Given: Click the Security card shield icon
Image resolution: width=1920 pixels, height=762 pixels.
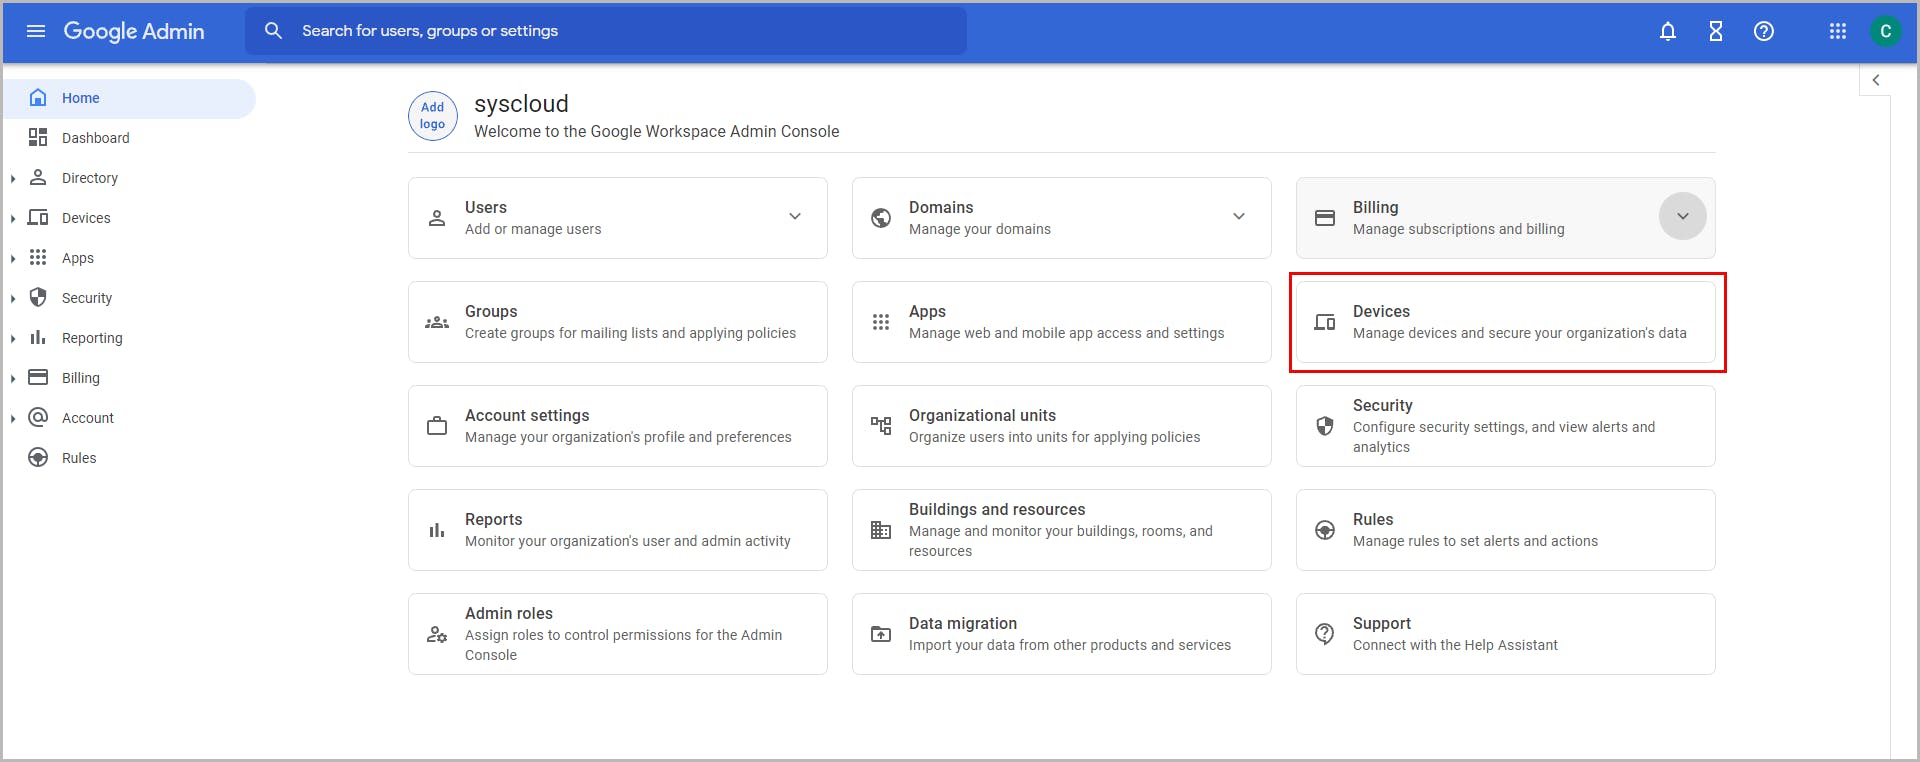Looking at the screenshot, I should pyautogui.click(x=1325, y=426).
